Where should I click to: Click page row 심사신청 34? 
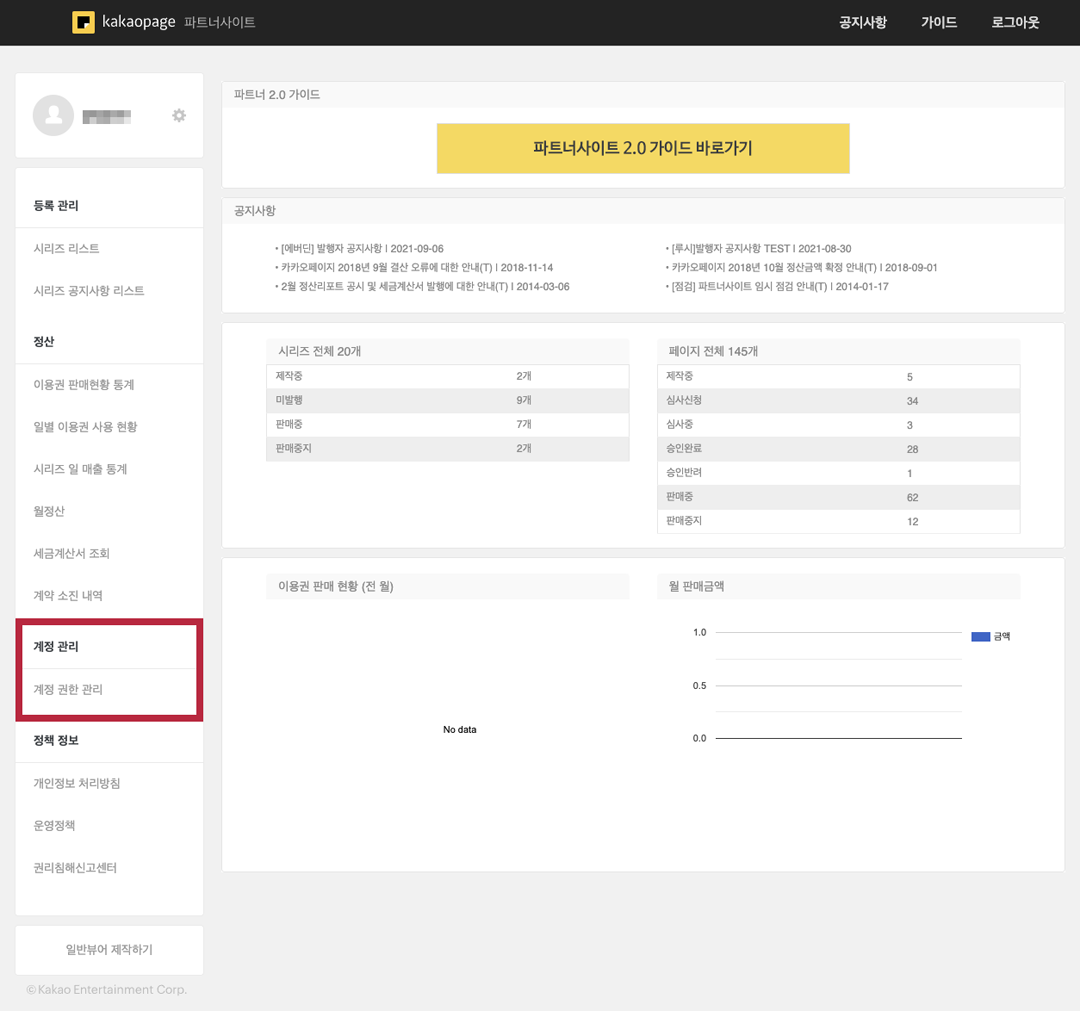(838, 401)
